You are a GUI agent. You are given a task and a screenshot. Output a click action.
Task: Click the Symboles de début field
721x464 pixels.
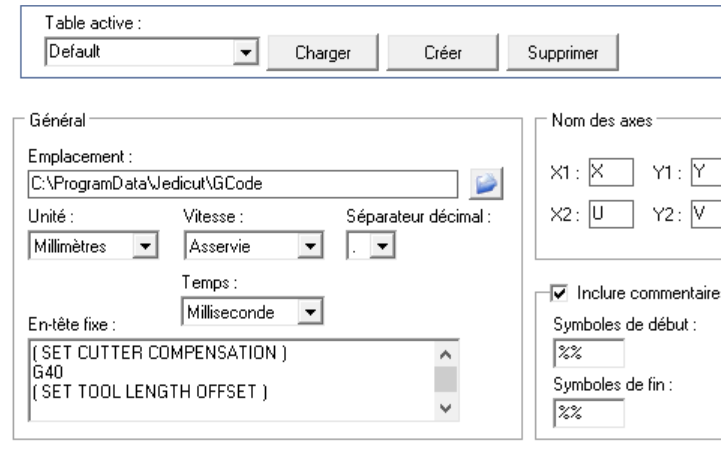(589, 353)
